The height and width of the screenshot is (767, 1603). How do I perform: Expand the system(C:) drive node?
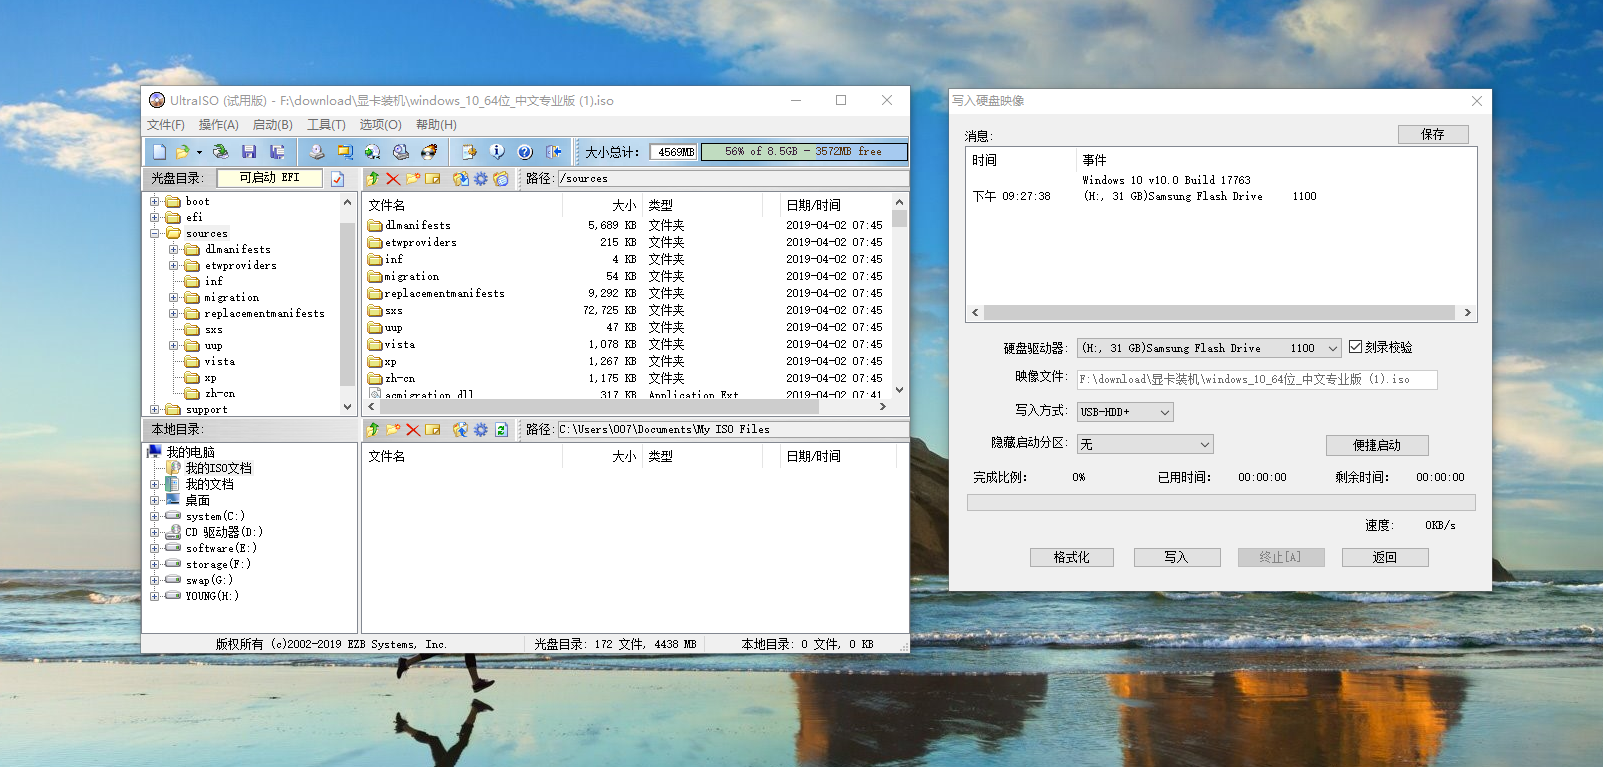point(155,516)
